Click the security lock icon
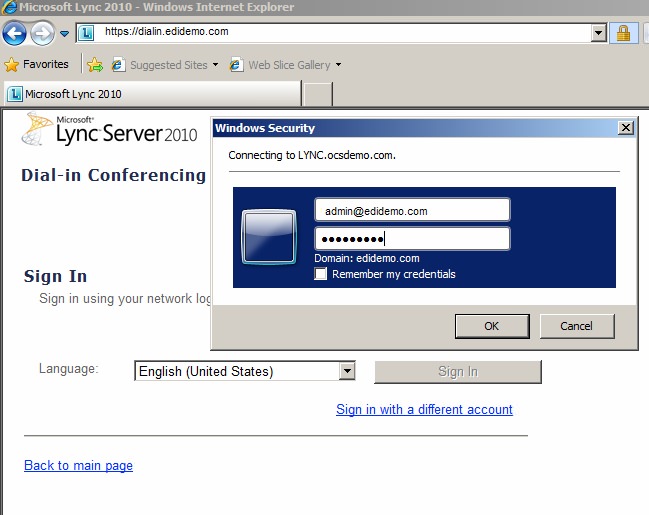 (x=623, y=33)
